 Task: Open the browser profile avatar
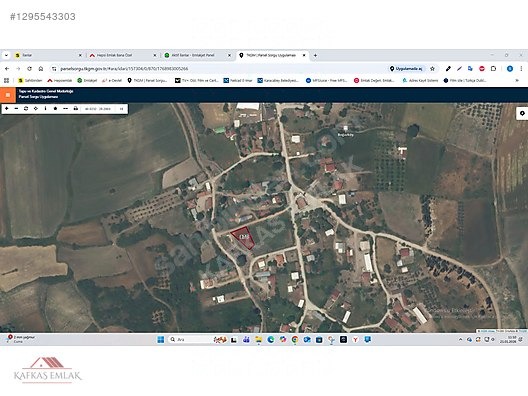point(510,69)
